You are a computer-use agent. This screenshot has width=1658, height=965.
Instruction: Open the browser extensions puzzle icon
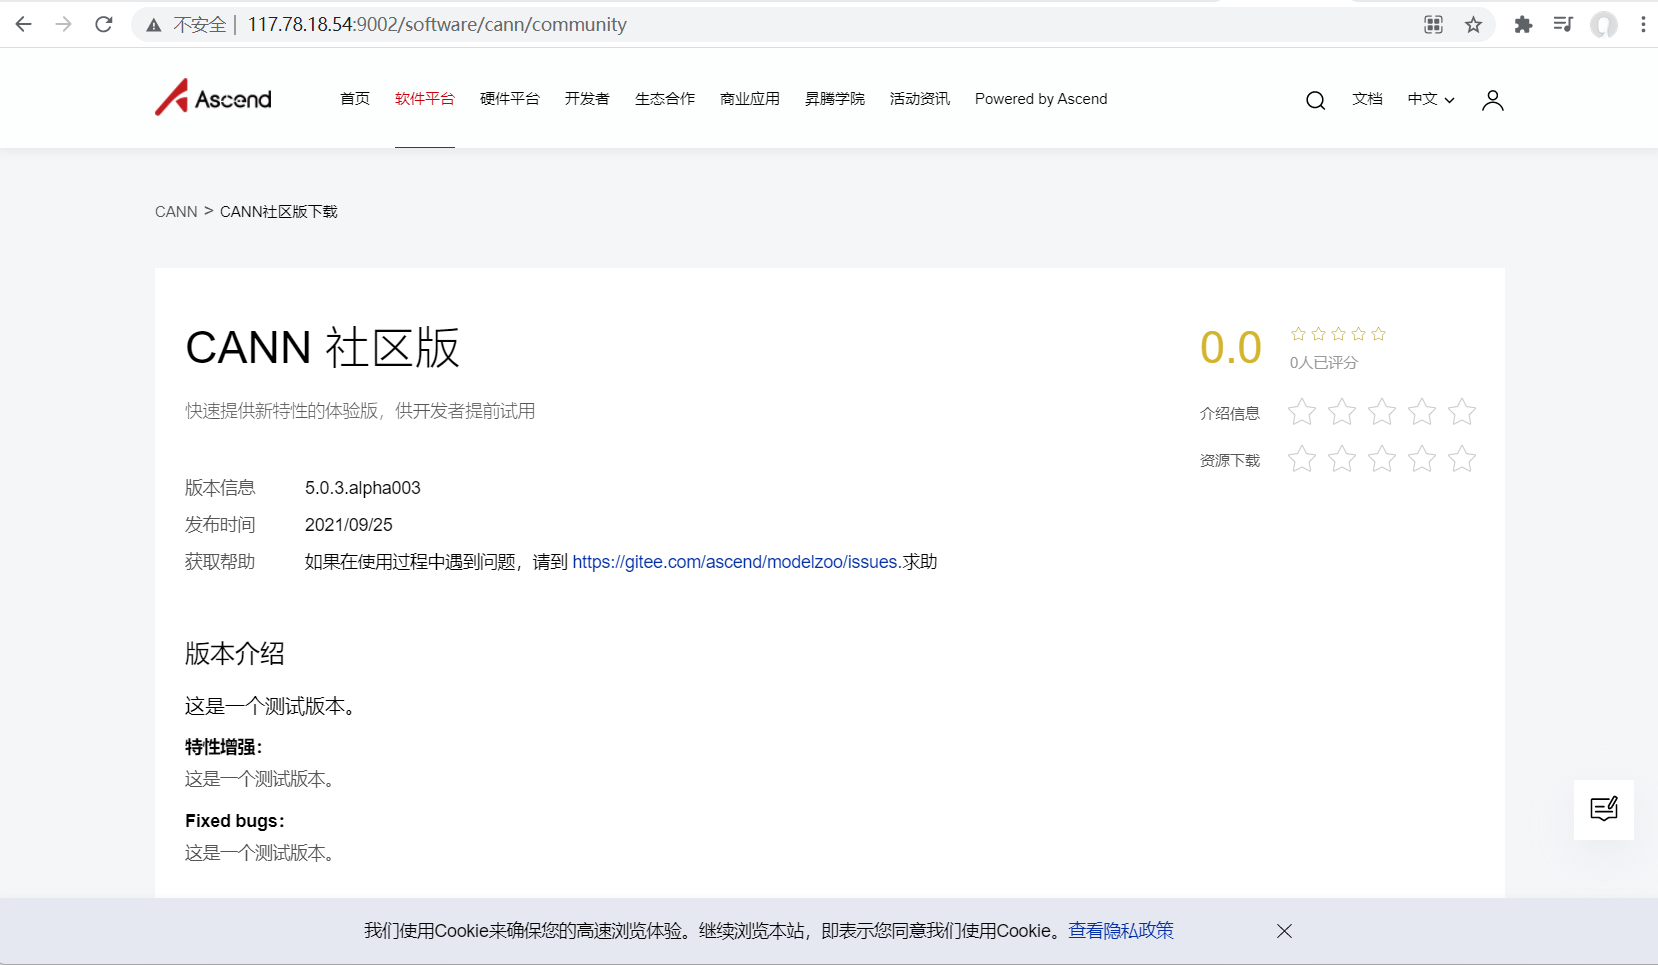(x=1523, y=25)
